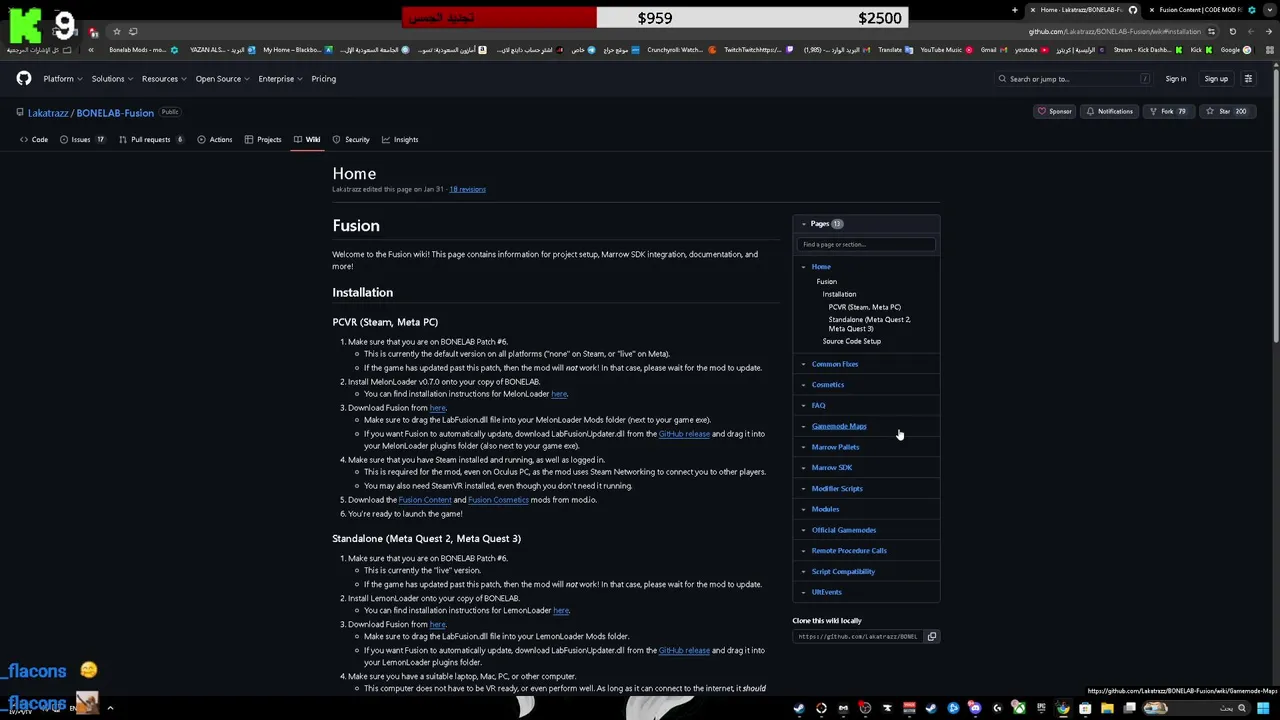
Task: Open the Notifications bell button
Action: pos(1110,111)
